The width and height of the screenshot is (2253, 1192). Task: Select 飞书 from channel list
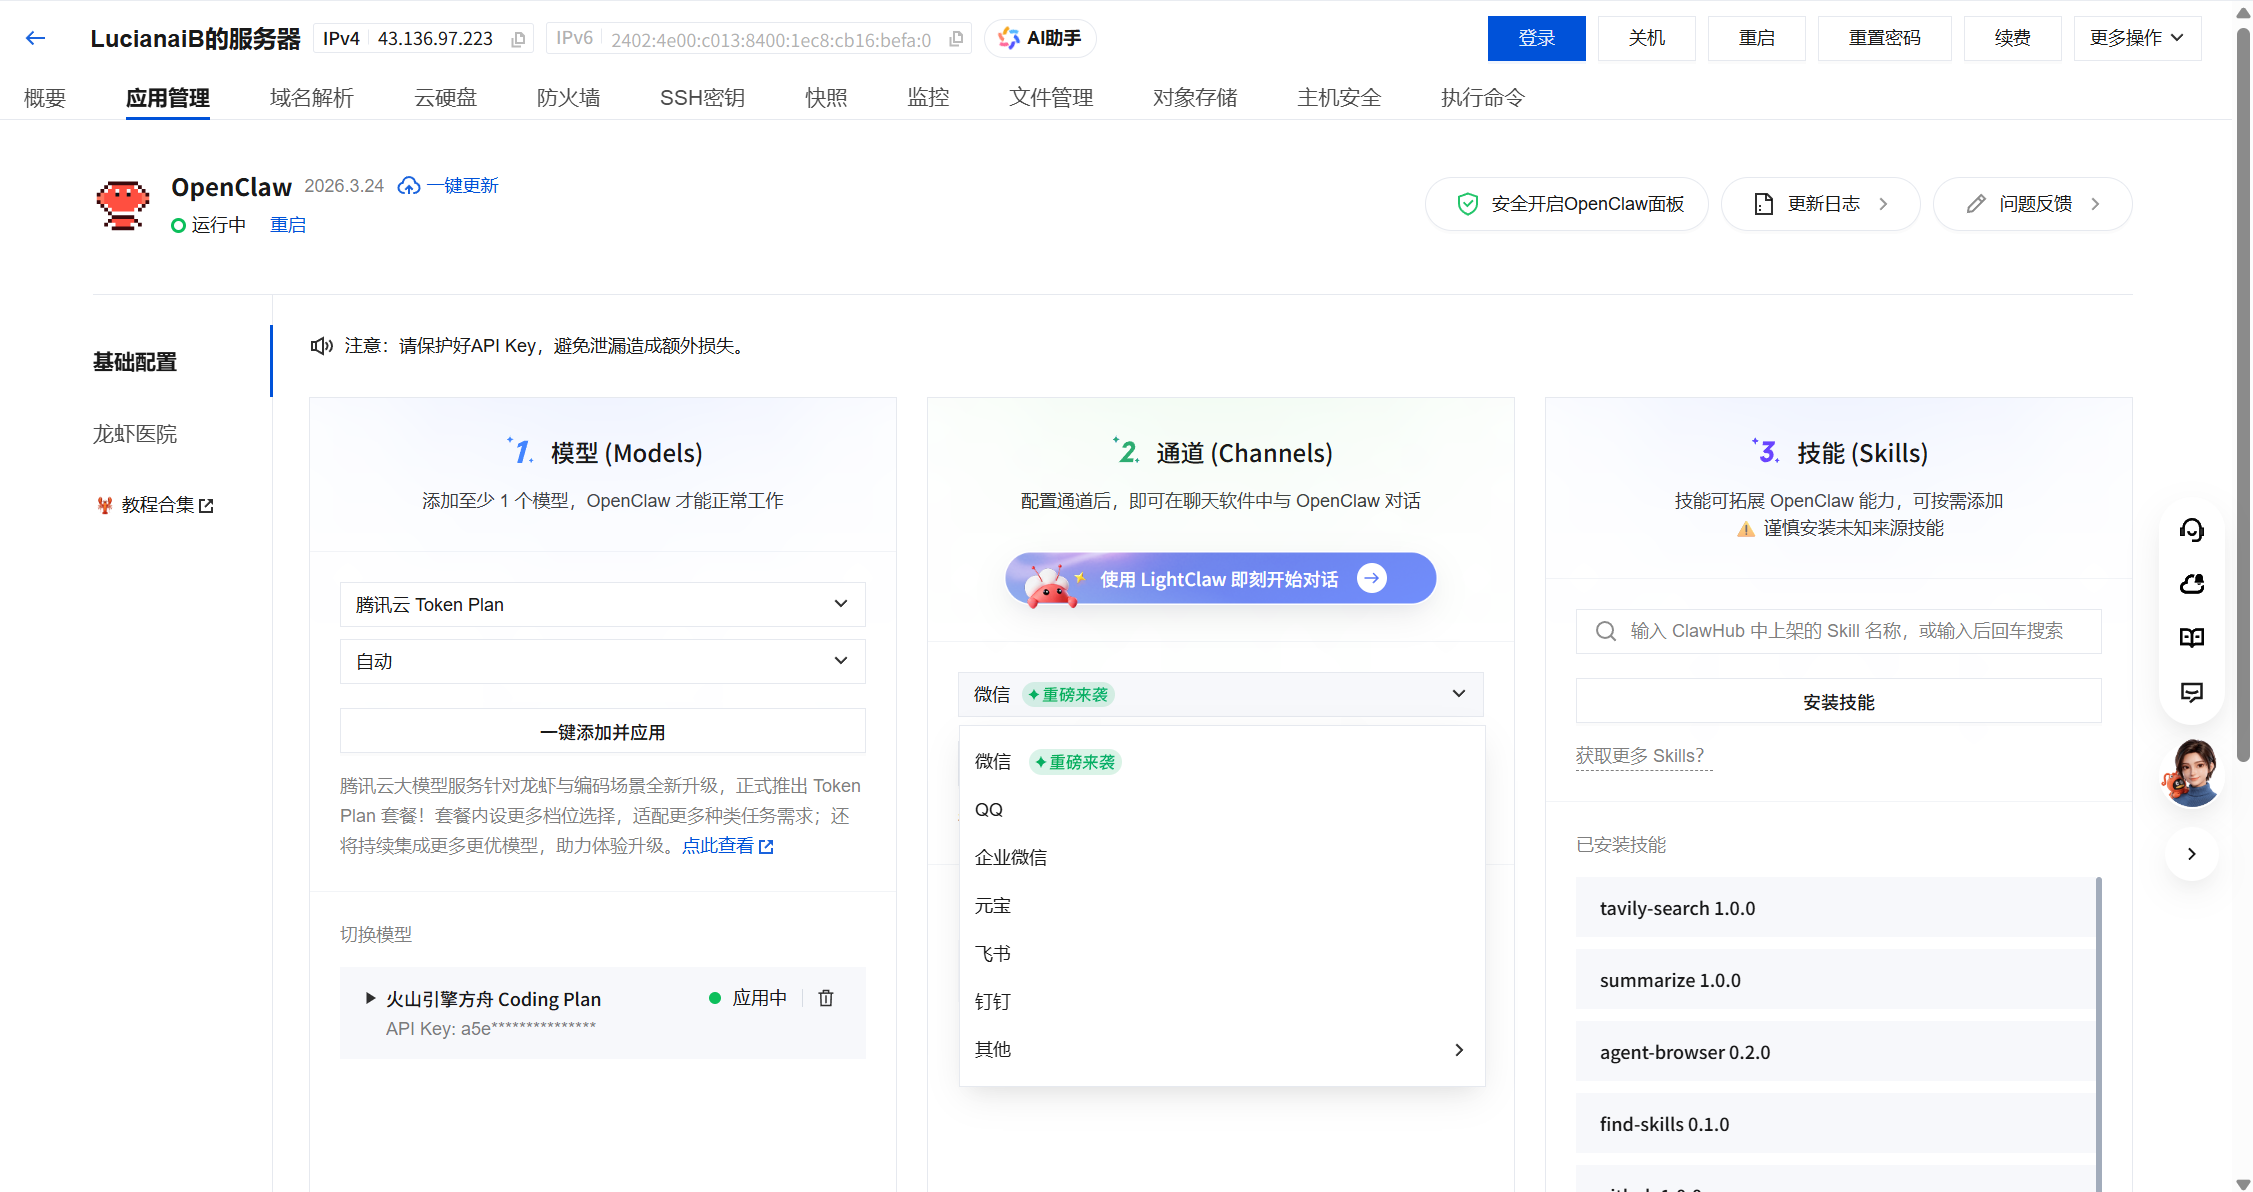[993, 953]
